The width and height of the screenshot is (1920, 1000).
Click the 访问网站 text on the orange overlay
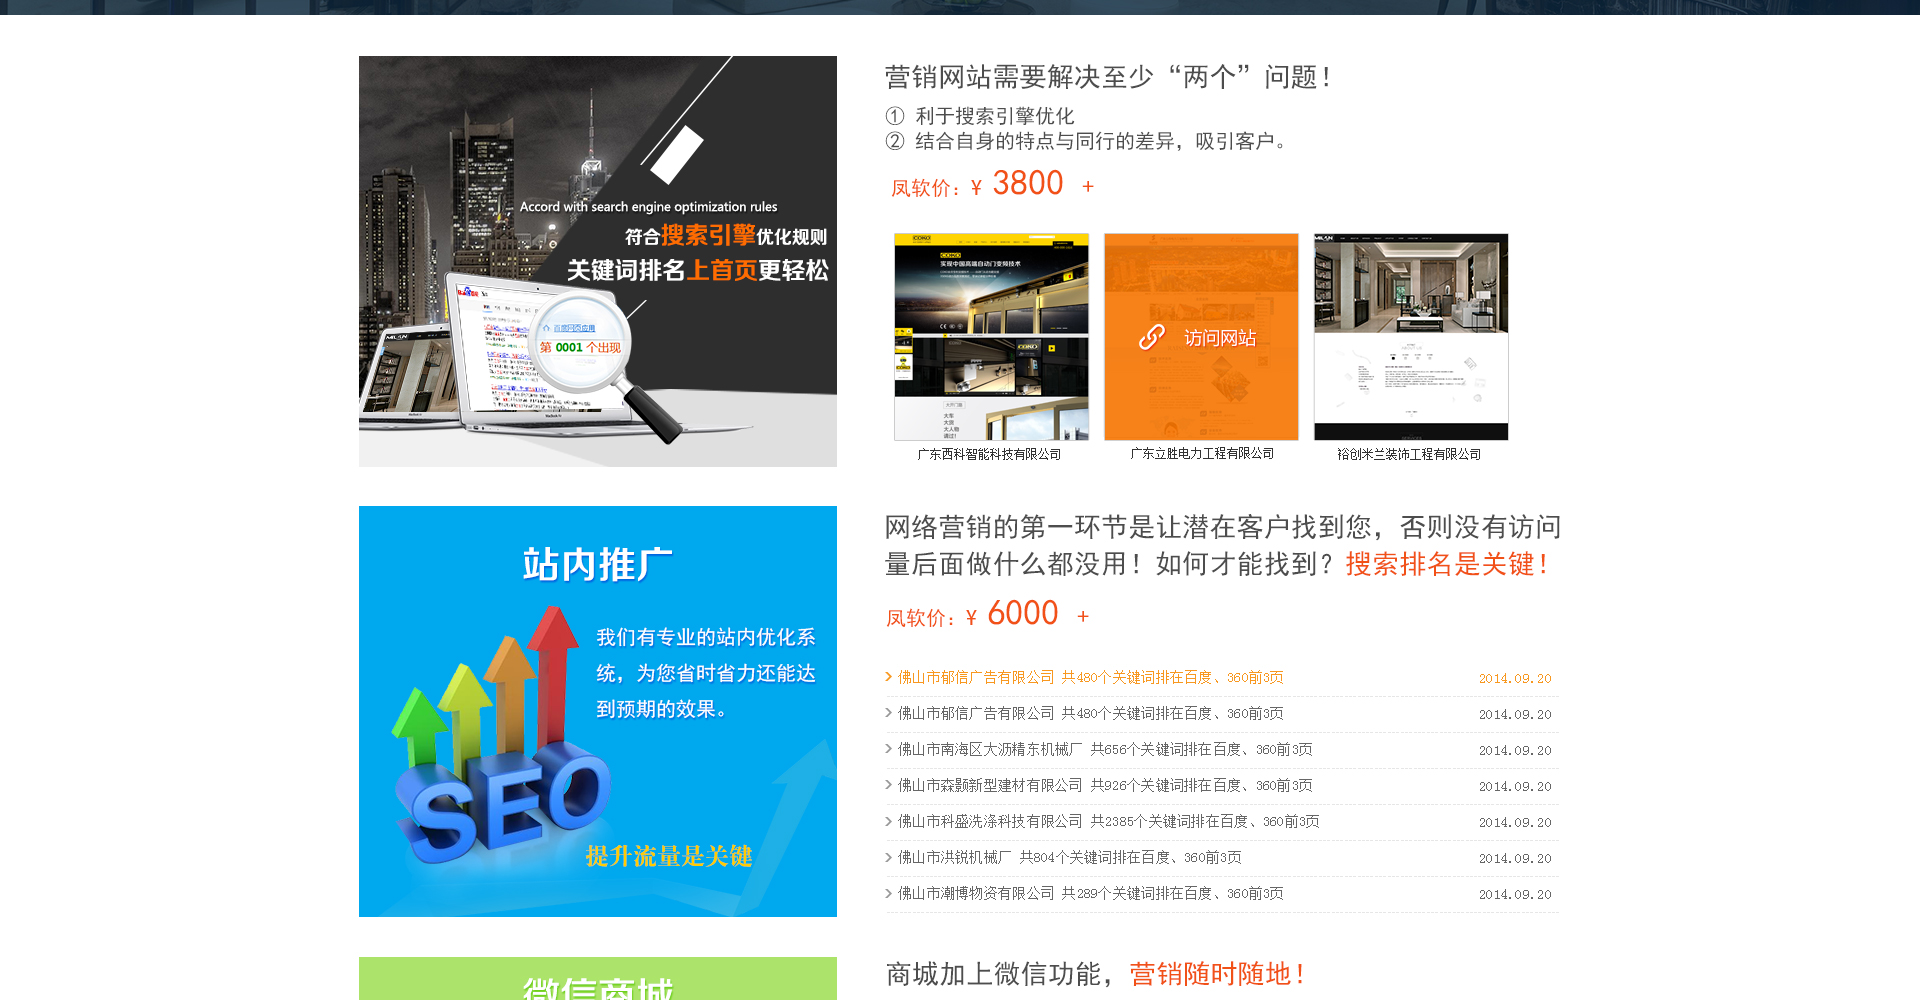1220,338
